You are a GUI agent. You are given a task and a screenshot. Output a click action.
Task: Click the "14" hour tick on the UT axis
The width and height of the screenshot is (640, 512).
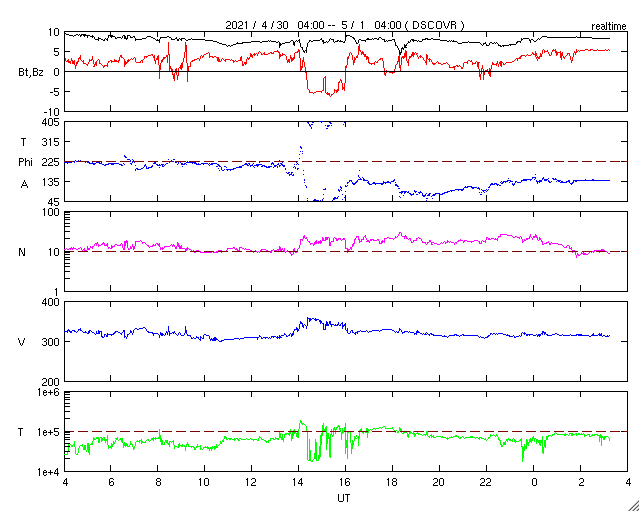(x=298, y=483)
